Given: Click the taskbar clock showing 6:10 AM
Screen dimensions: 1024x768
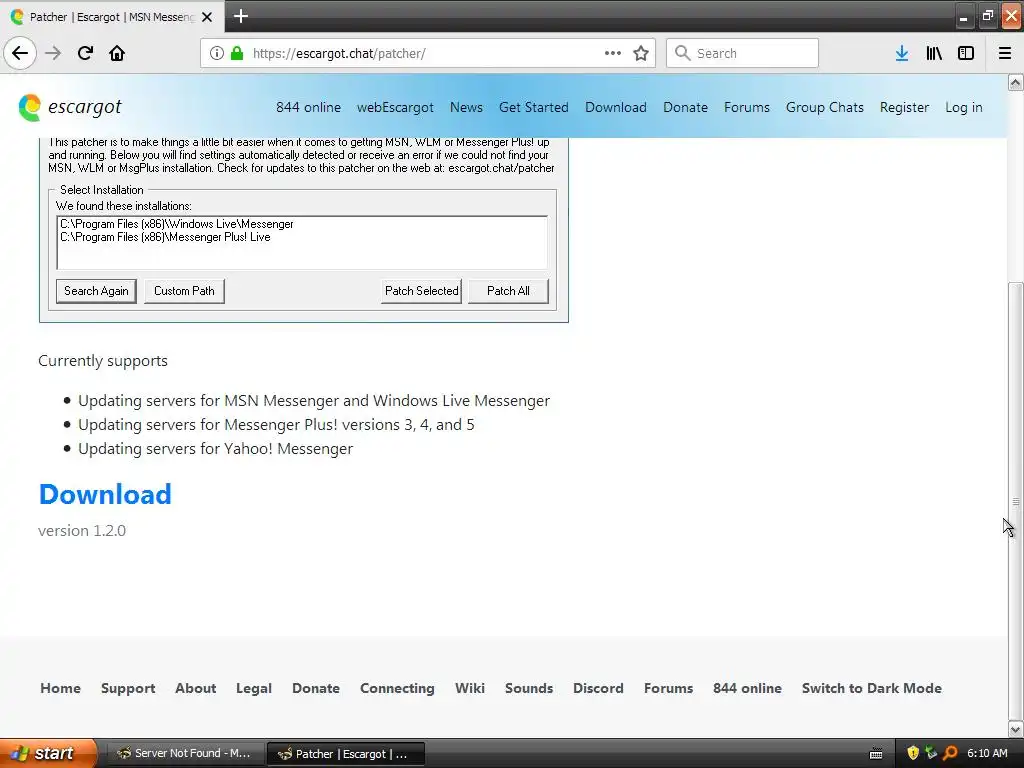Looking at the screenshot, I should [x=987, y=753].
